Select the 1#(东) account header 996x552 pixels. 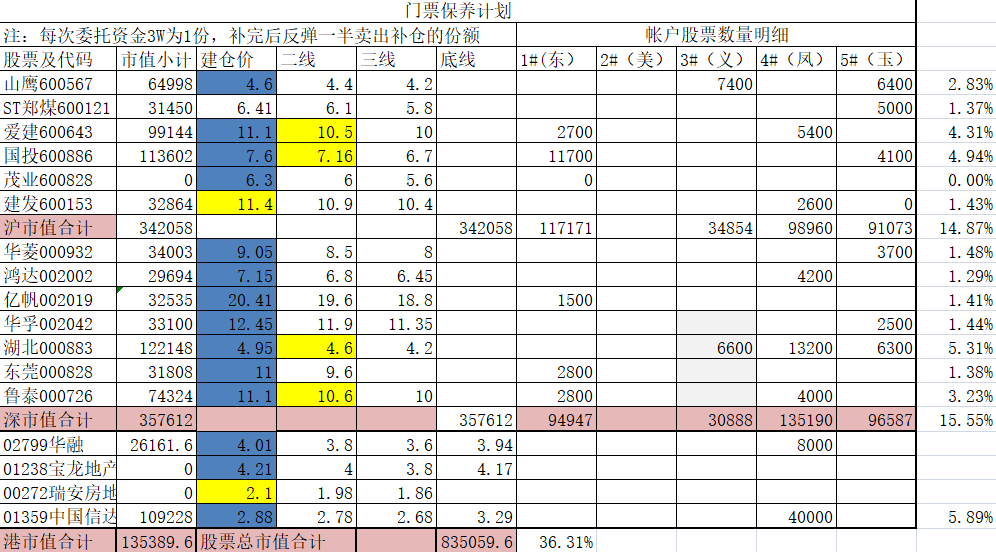[x=556, y=60]
